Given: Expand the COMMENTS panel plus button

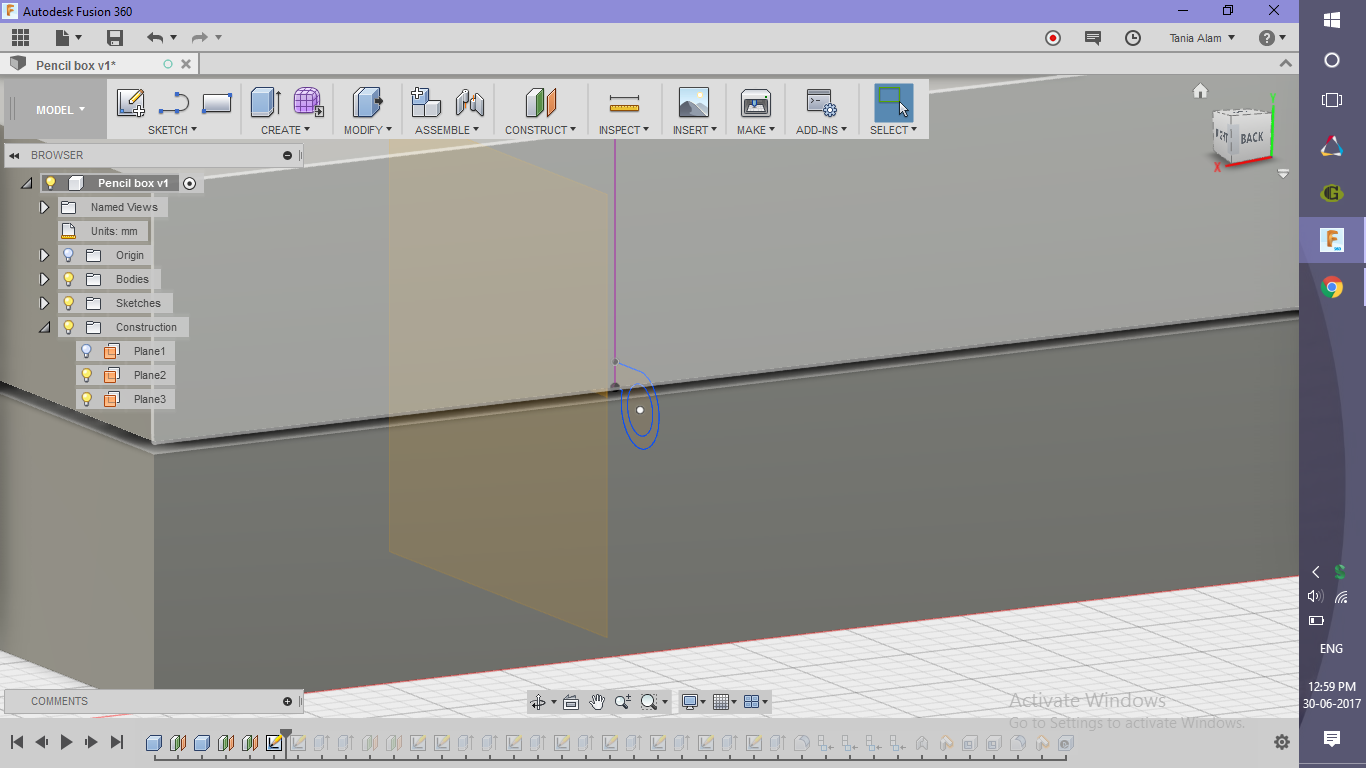Looking at the screenshot, I should coord(287,701).
